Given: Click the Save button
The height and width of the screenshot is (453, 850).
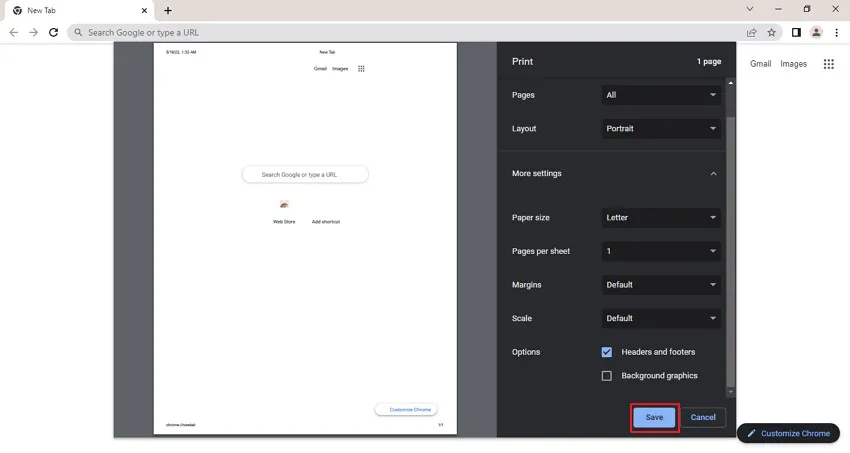Looking at the screenshot, I should 654,417.
